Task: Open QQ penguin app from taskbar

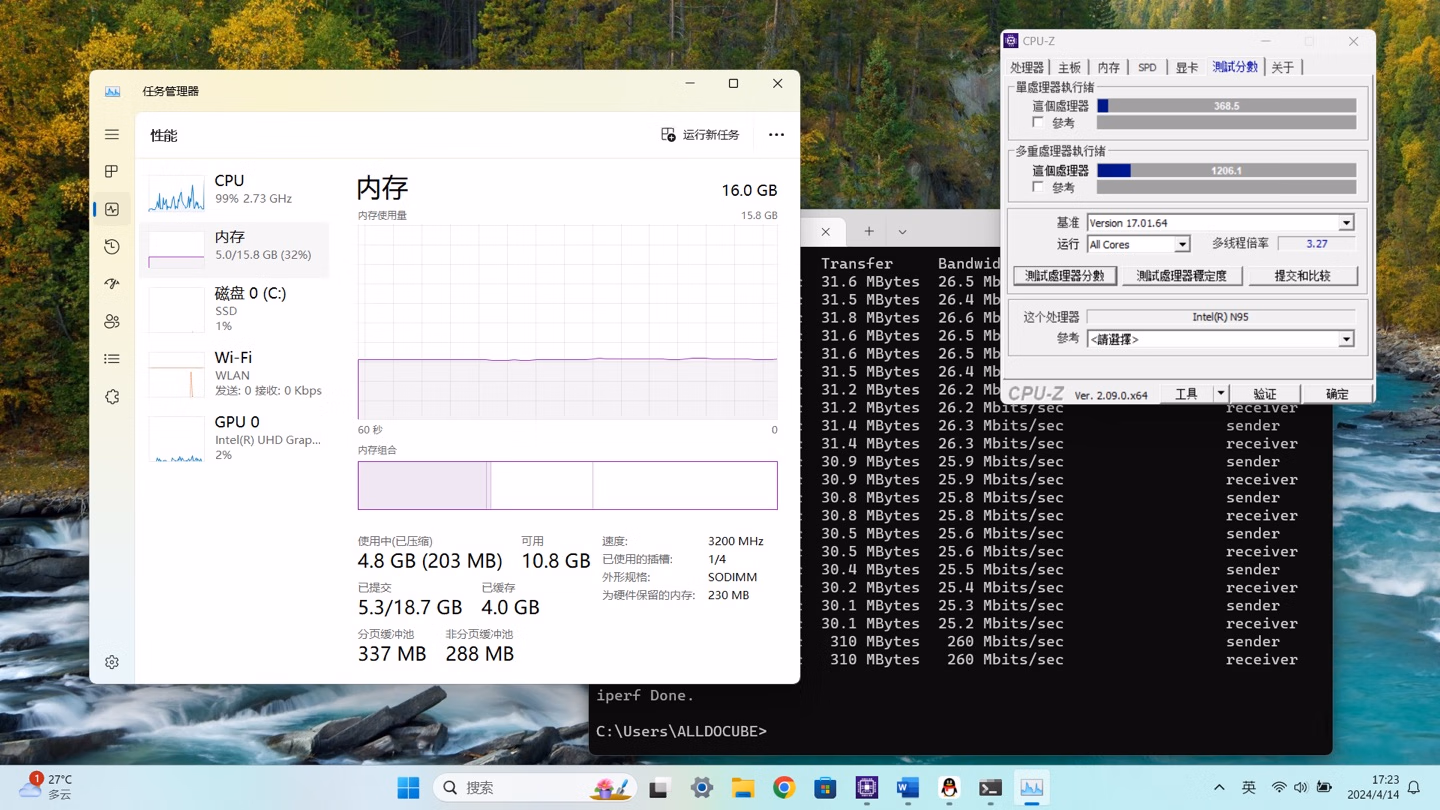Action: (x=949, y=788)
